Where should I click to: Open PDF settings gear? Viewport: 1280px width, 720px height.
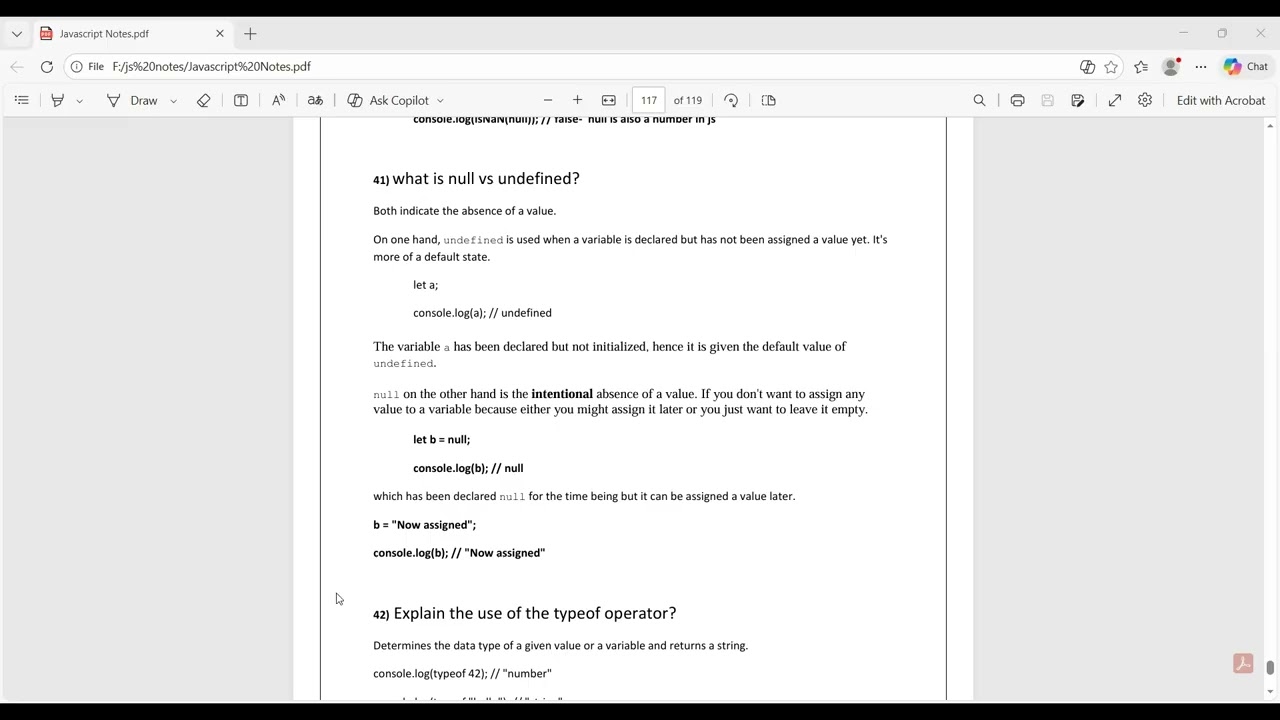click(1145, 100)
